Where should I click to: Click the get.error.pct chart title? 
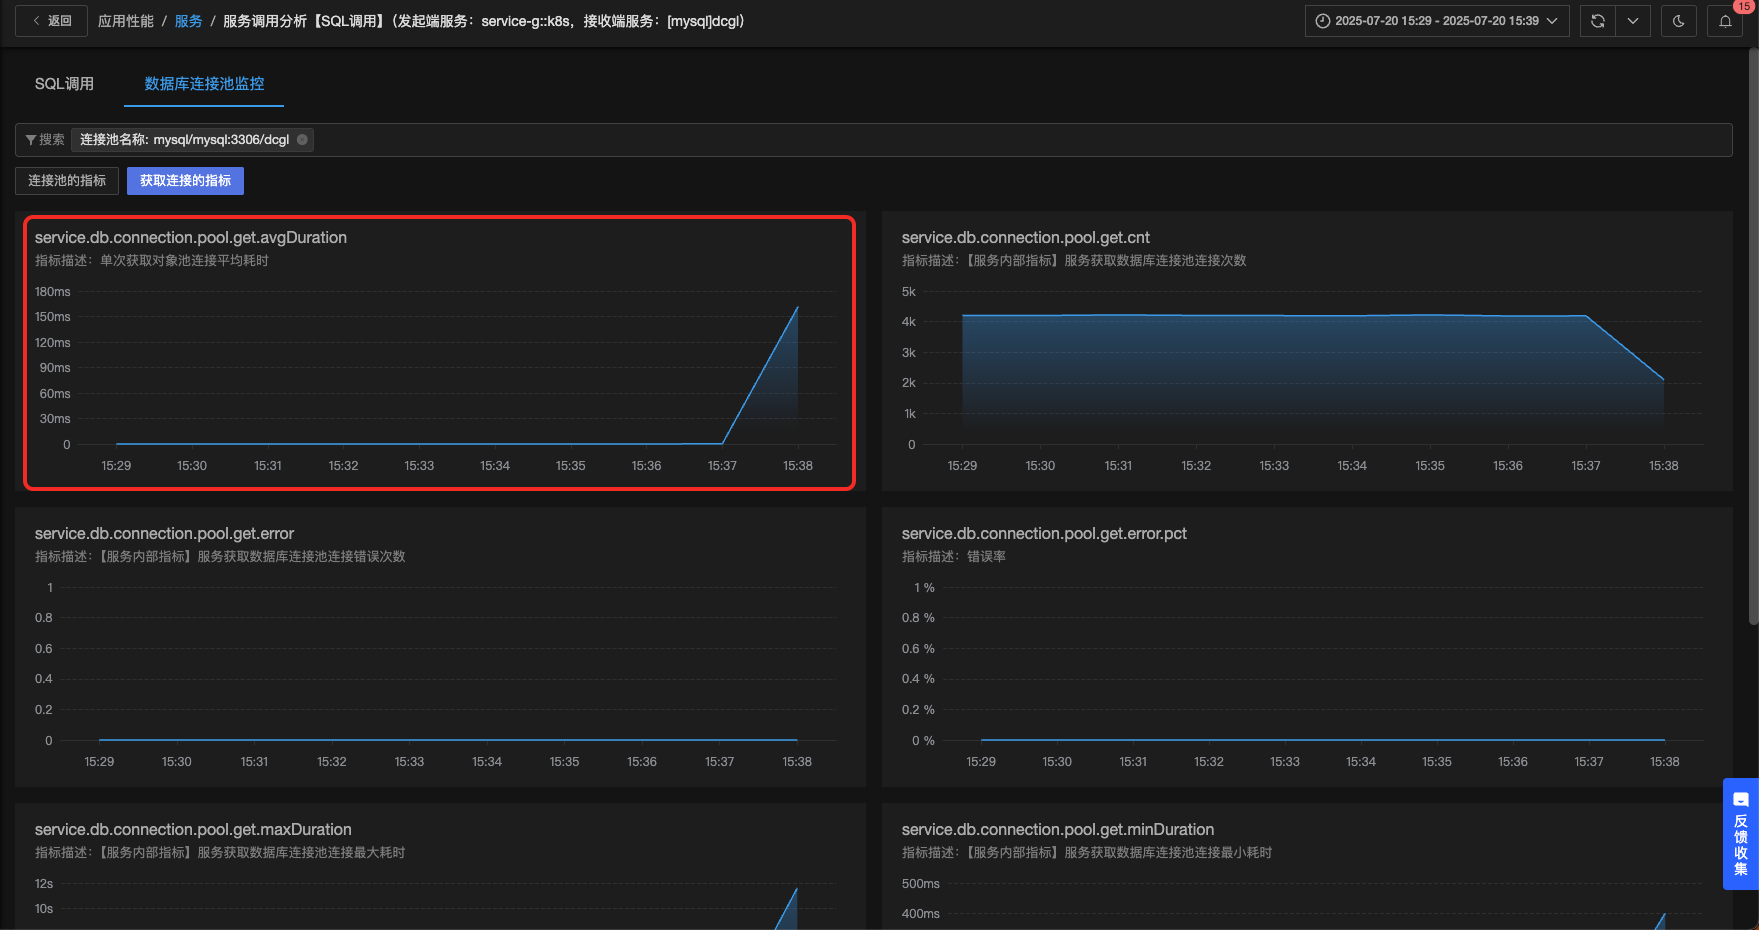coord(1044,534)
